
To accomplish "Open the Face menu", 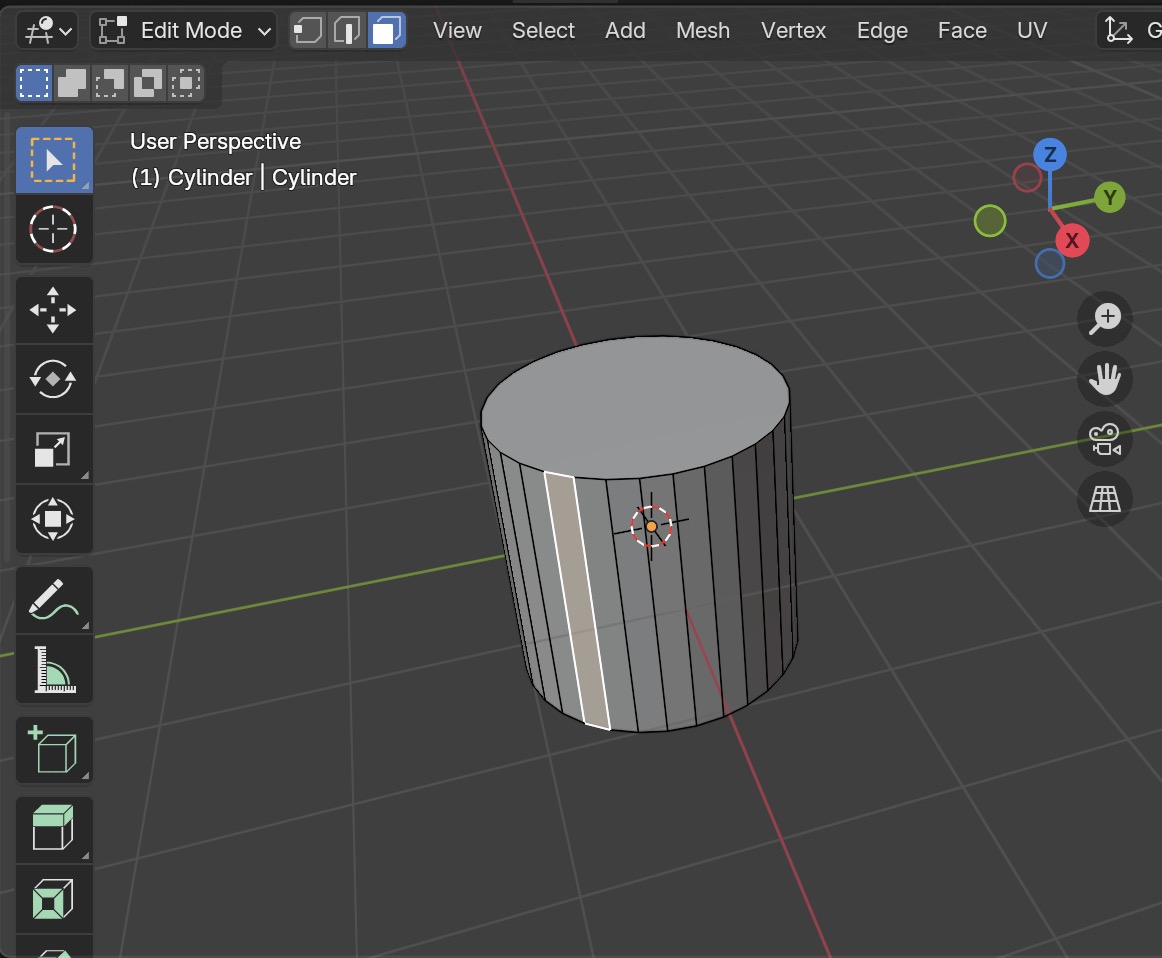I will [x=962, y=30].
